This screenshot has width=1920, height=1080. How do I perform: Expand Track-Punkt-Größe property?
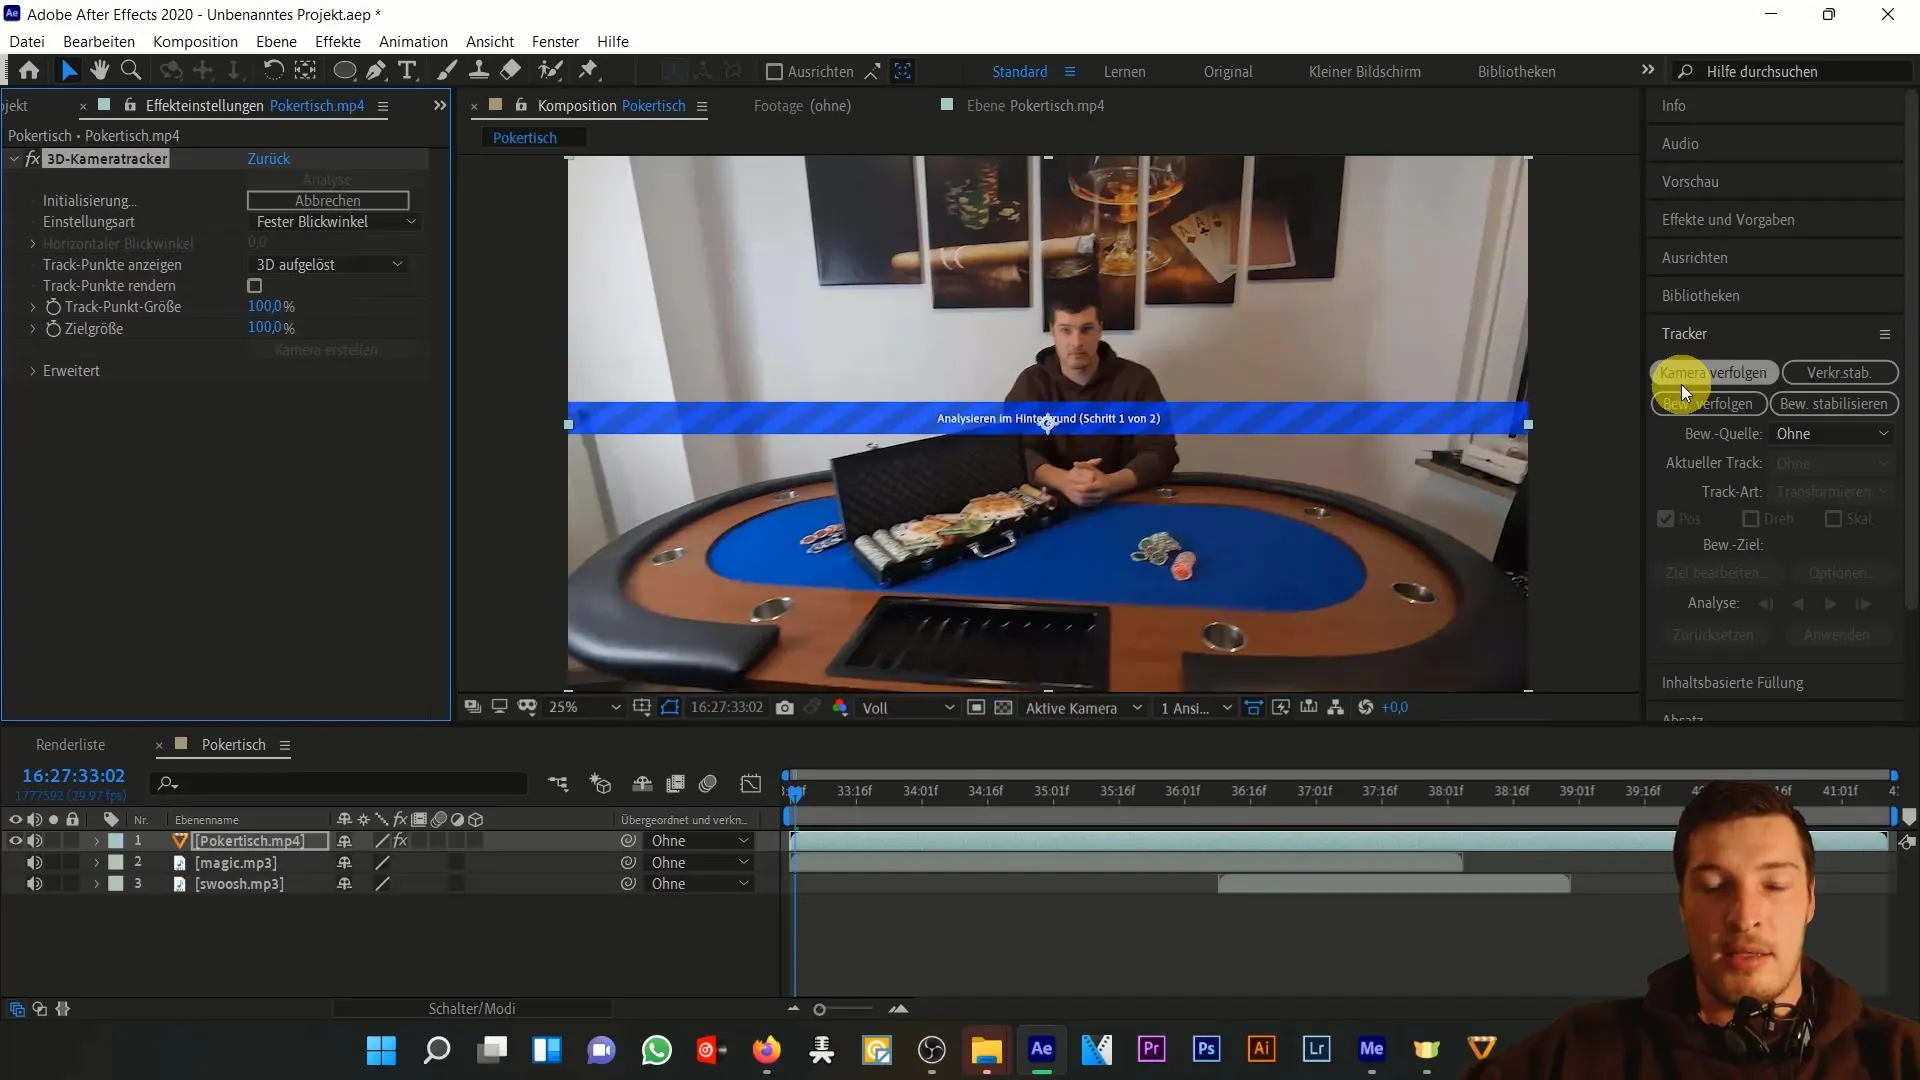(32, 307)
